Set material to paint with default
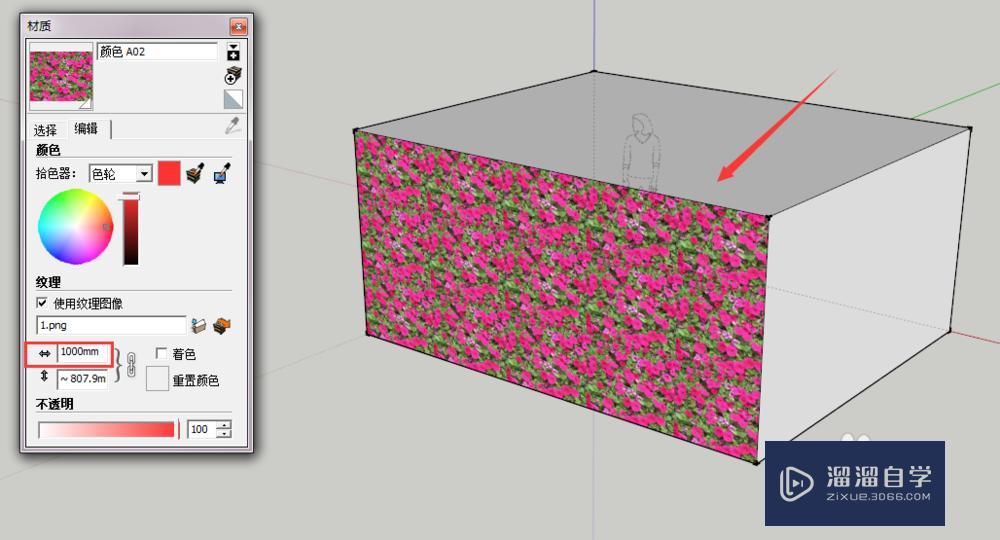Screen dimensions: 1000x540 233,99
